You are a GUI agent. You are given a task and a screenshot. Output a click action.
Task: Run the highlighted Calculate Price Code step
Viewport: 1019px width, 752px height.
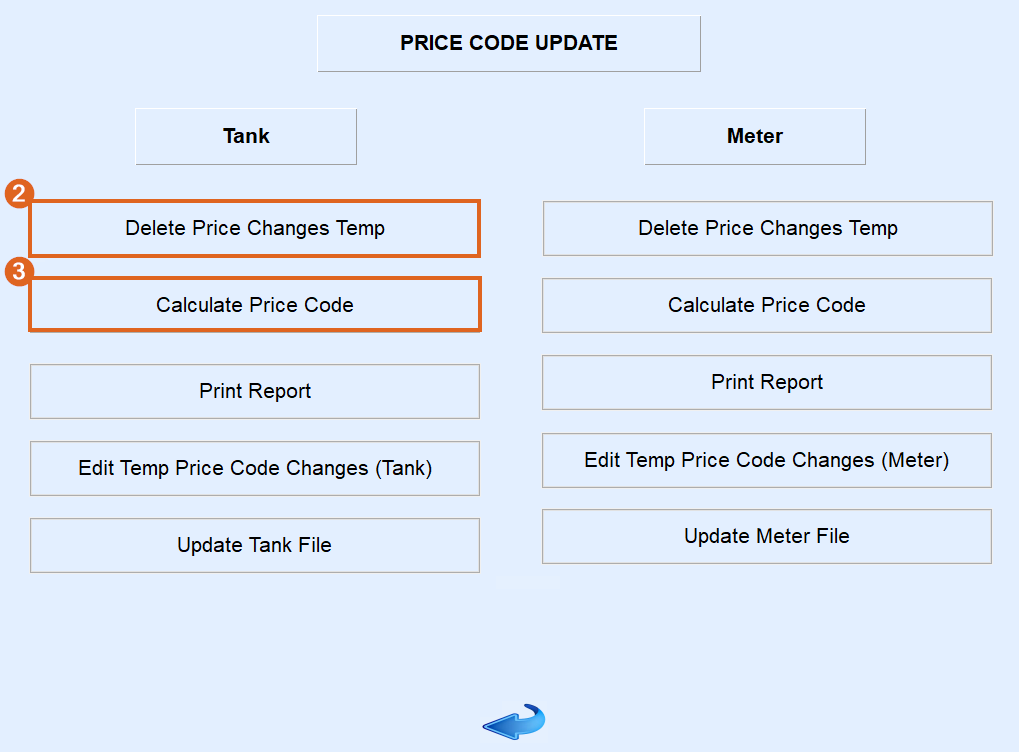[x=255, y=305]
